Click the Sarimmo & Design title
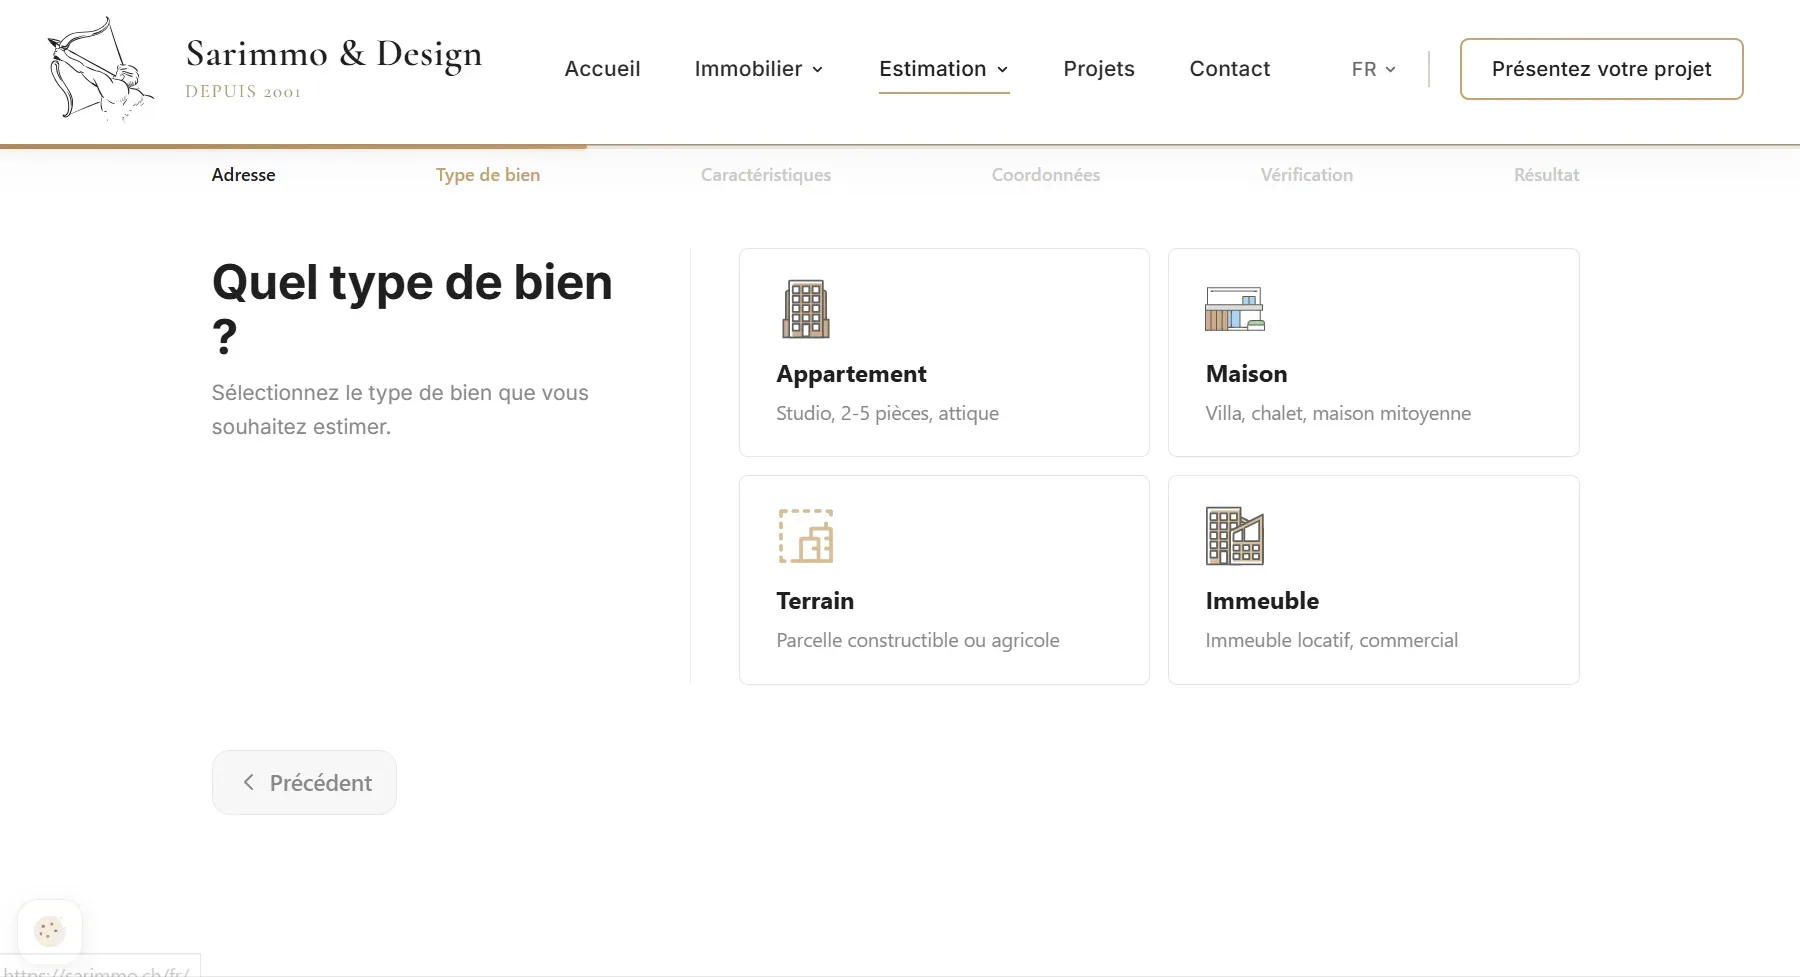The width and height of the screenshot is (1800, 977). [334, 53]
